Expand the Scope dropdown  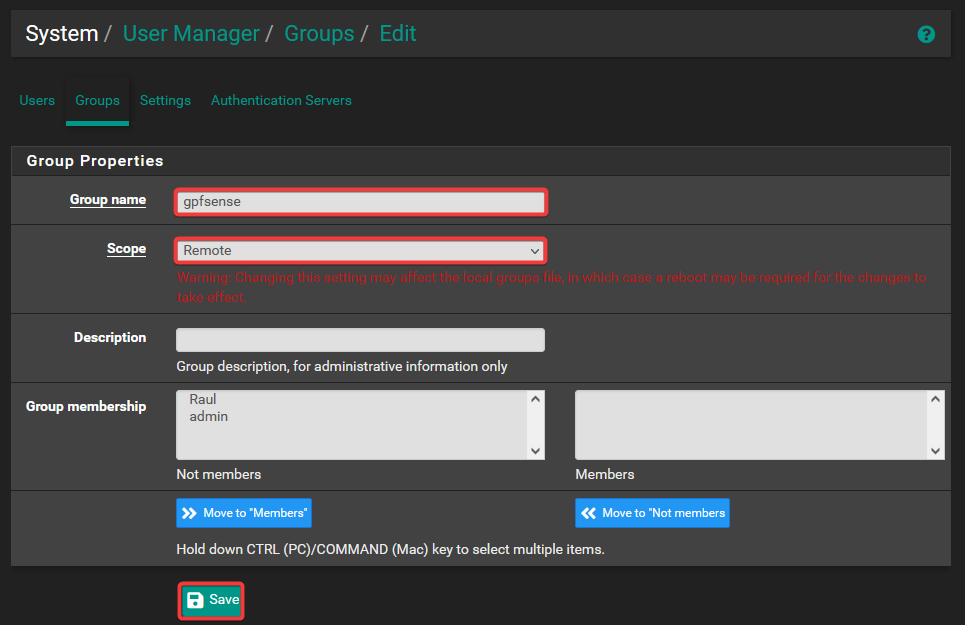pos(360,250)
